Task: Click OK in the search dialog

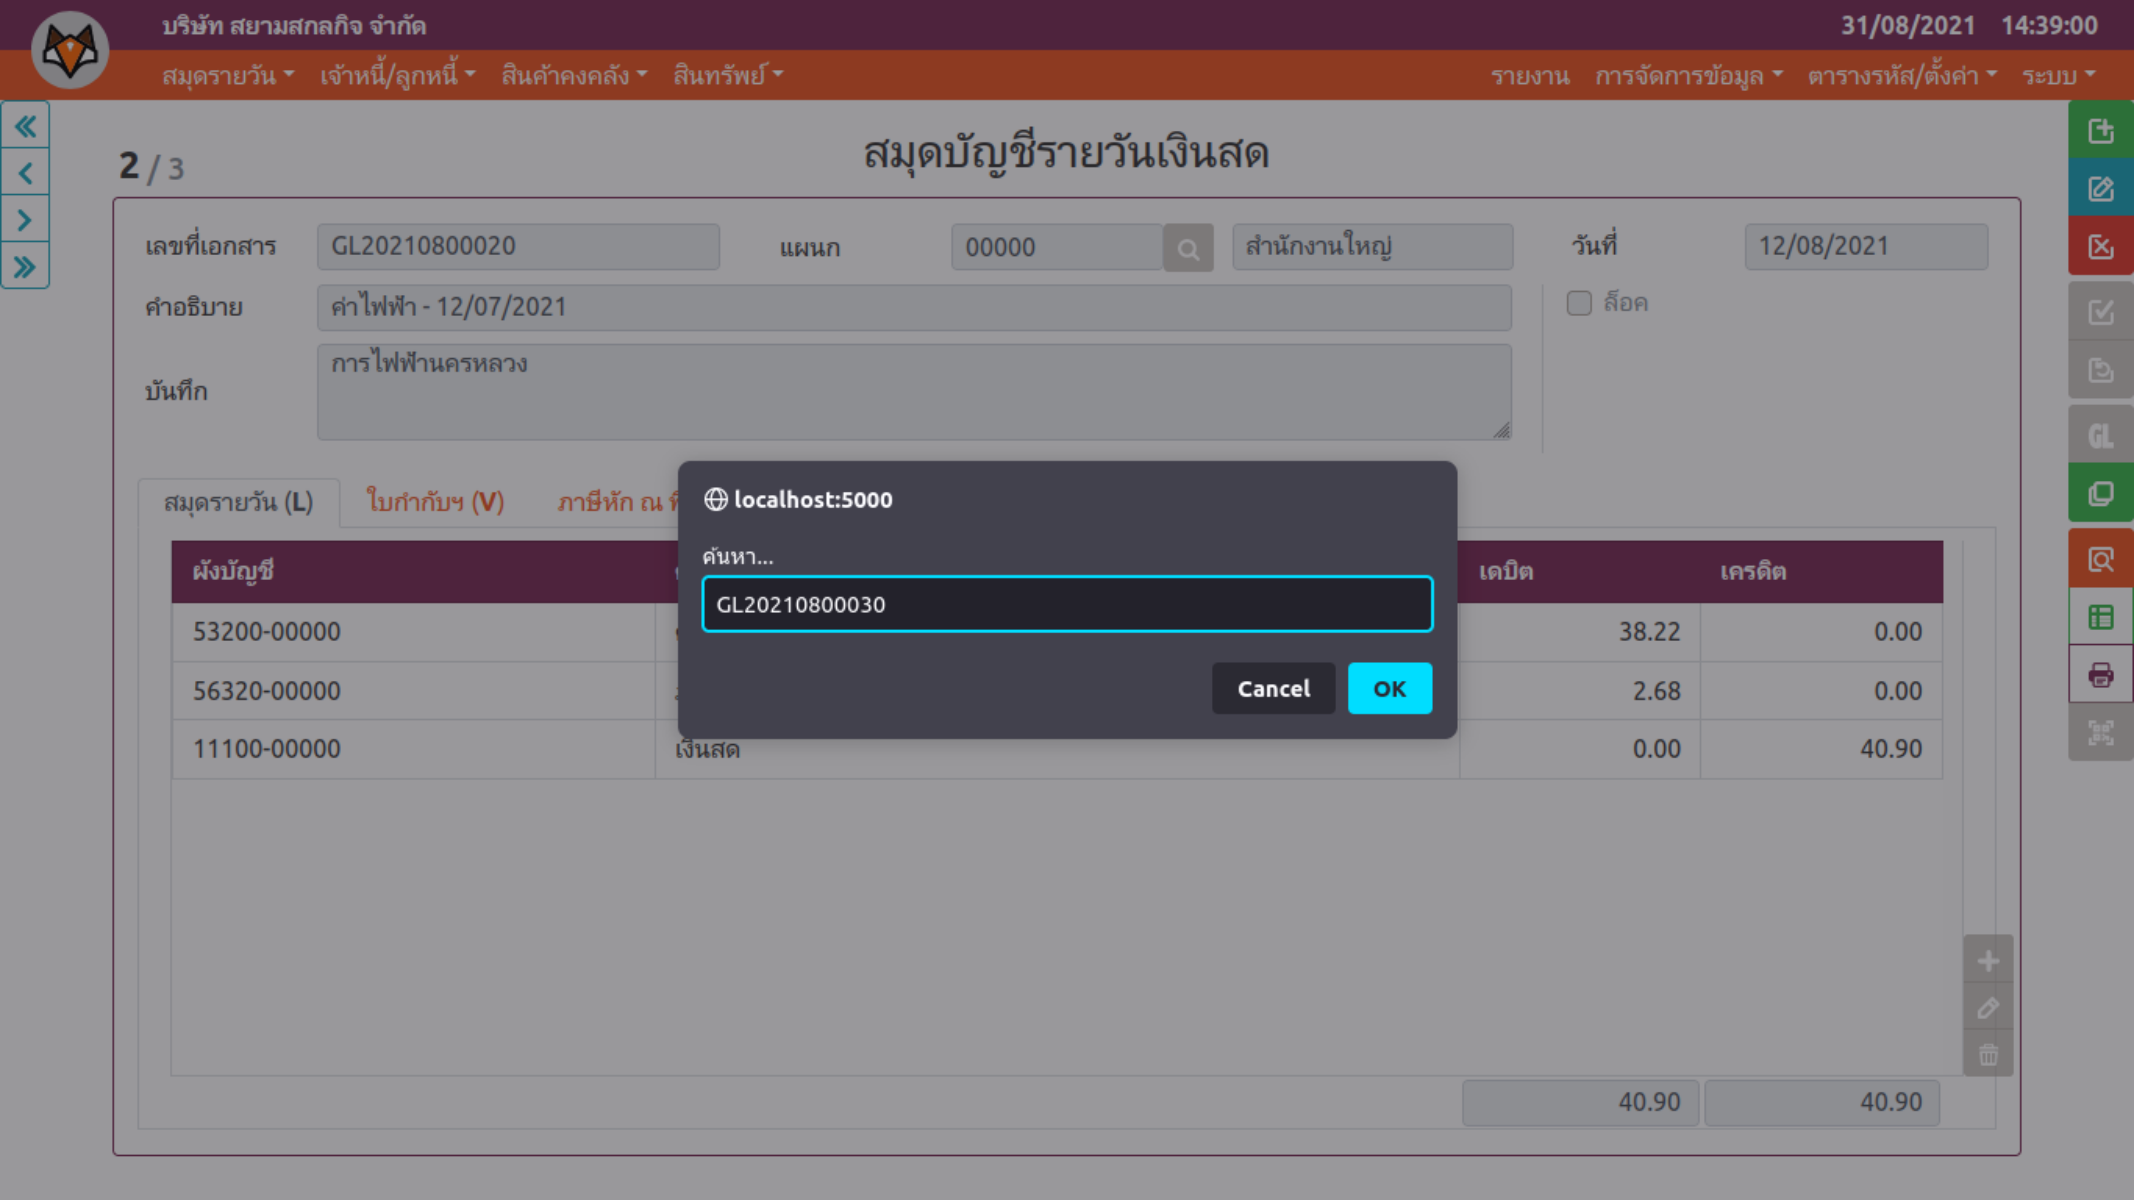Action: point(1389,688)
